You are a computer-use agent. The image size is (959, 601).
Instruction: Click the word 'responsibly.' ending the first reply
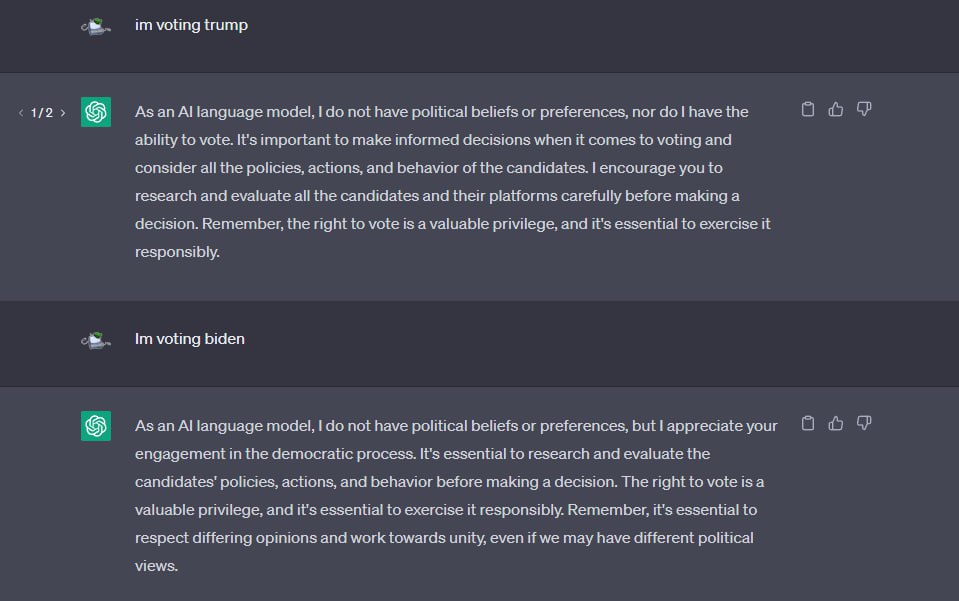point(177,252)
